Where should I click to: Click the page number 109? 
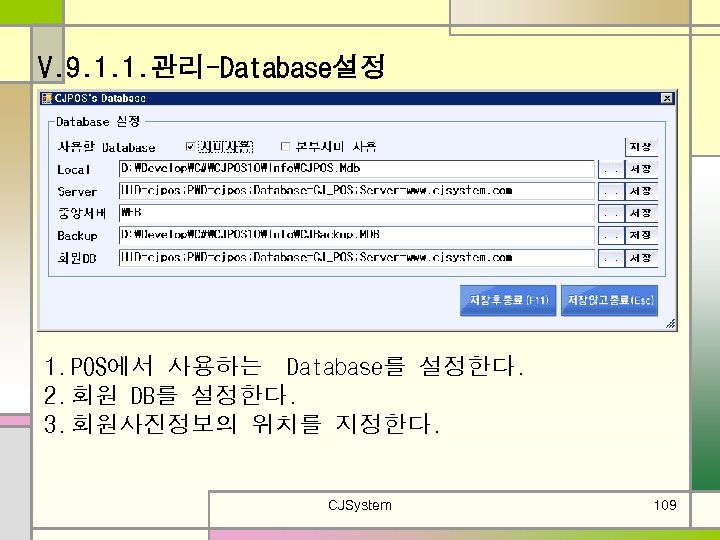(665, 505)
